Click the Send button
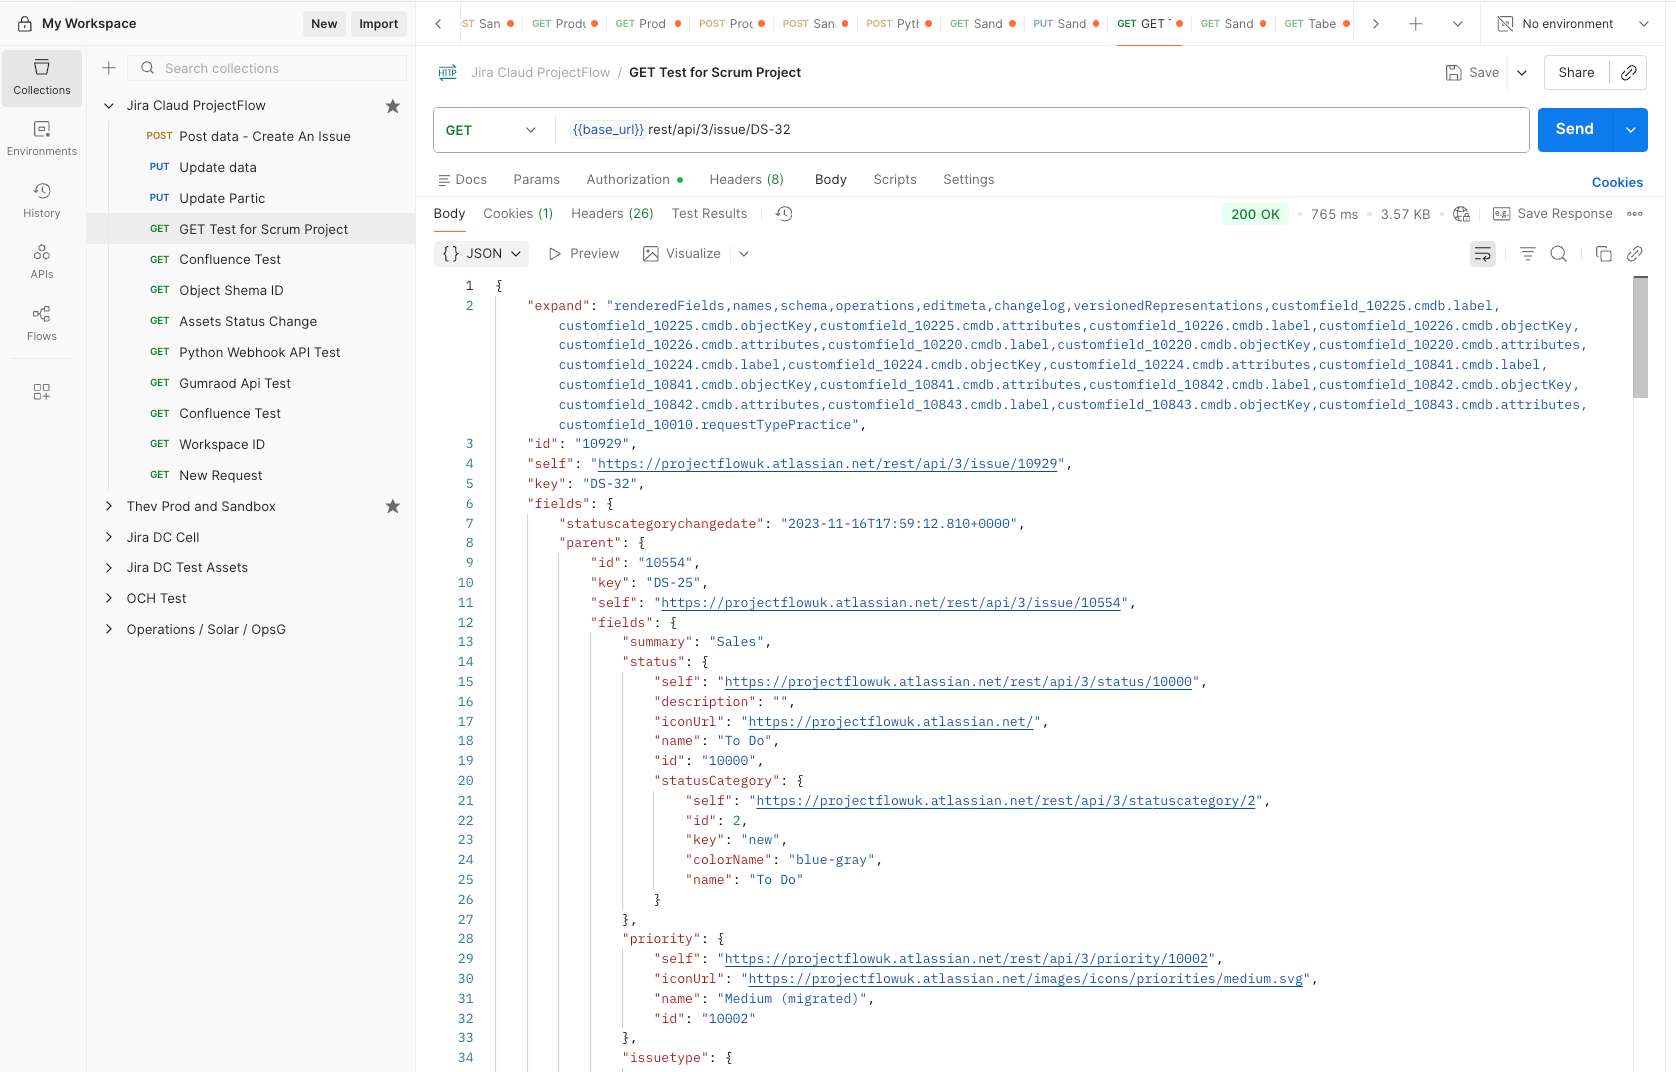 point(1574,130)
